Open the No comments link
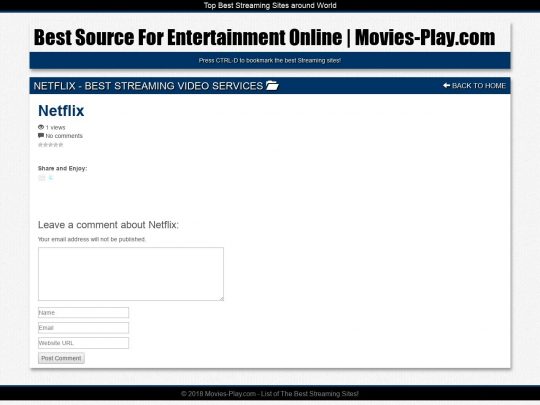Screen dimensions: 540x405 64,136
